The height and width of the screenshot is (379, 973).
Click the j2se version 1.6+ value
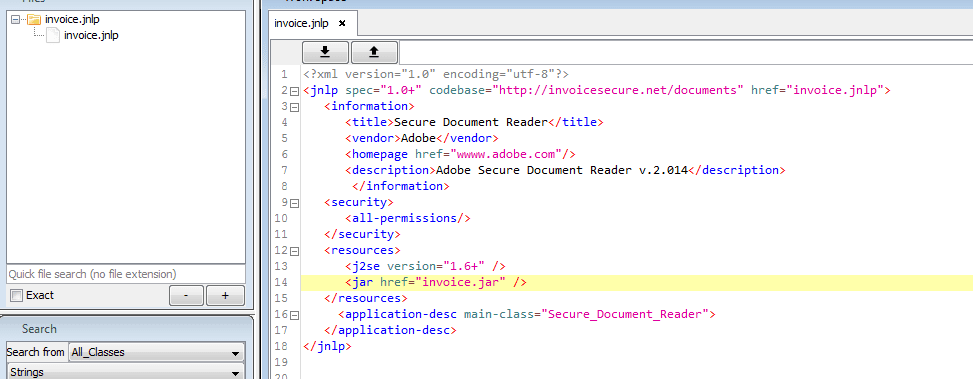tap(464, 266)
